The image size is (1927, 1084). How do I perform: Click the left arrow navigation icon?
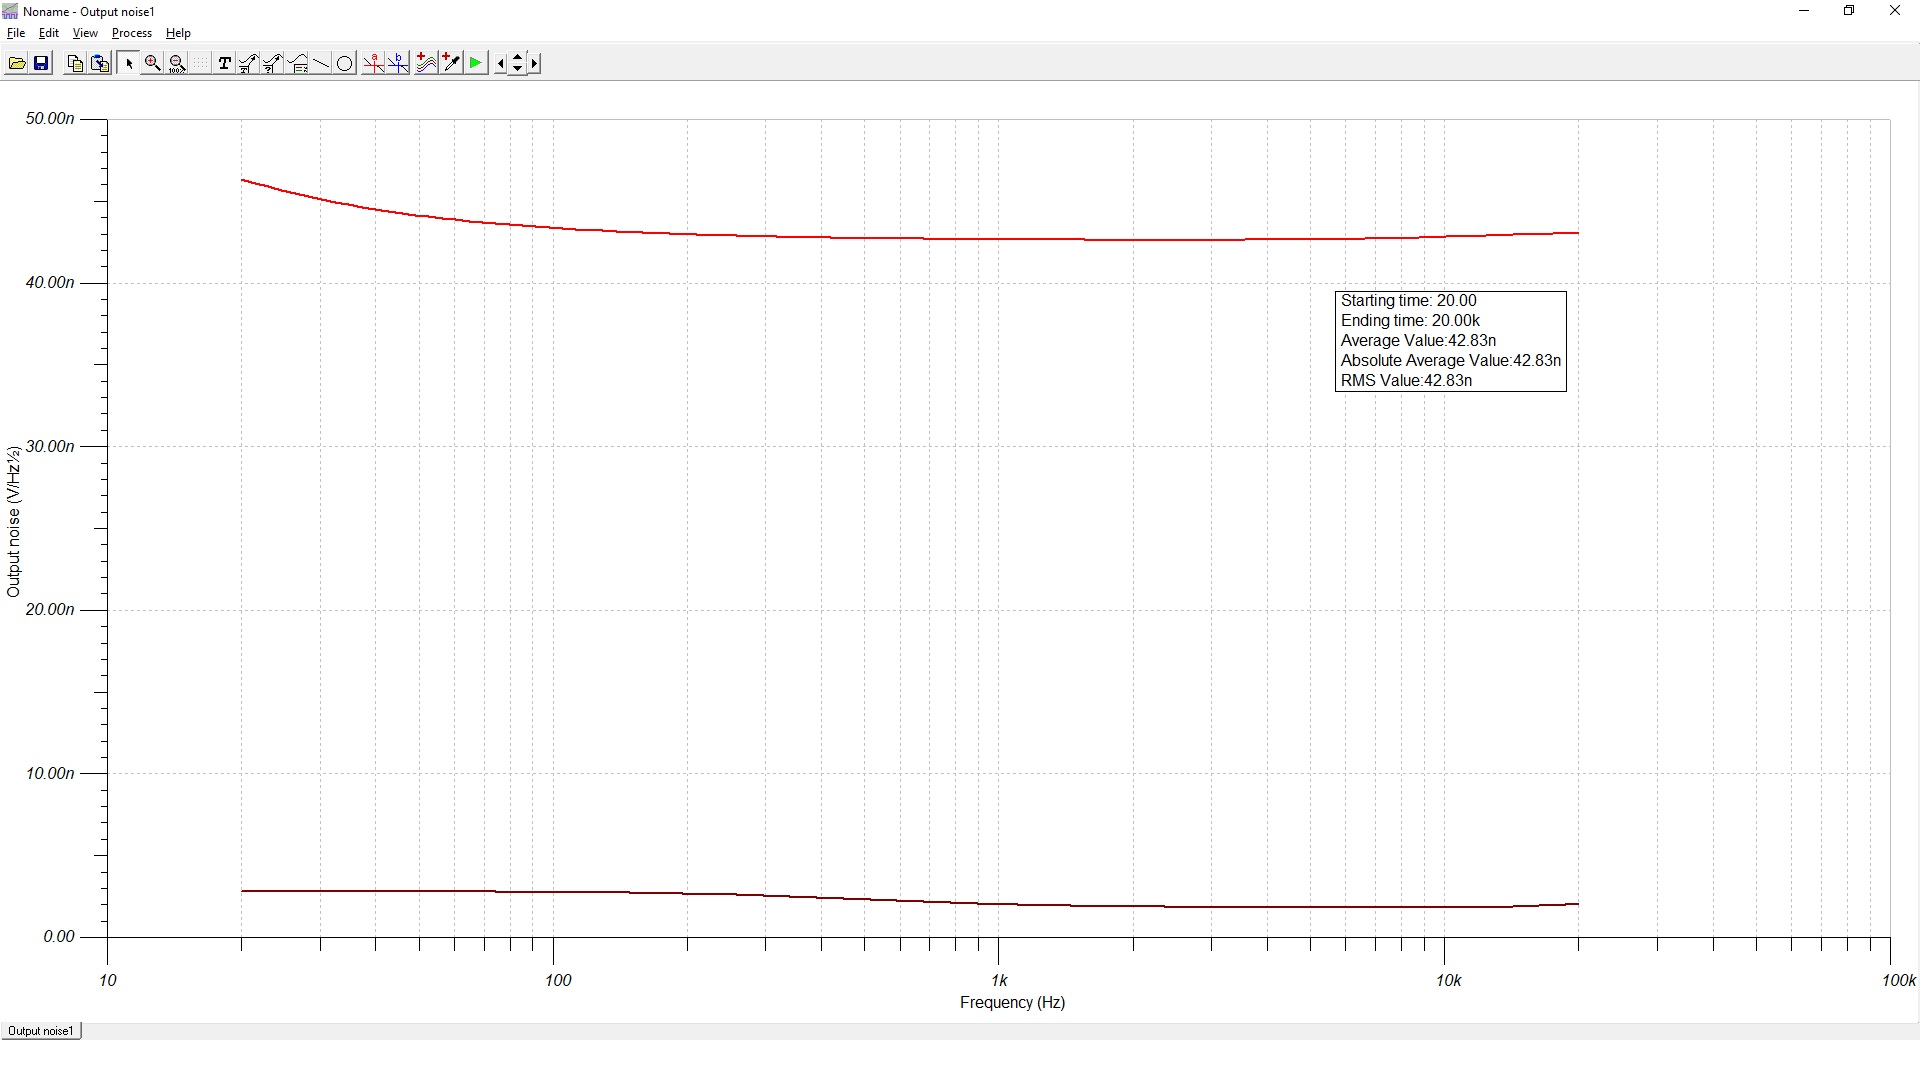(500, 63)
